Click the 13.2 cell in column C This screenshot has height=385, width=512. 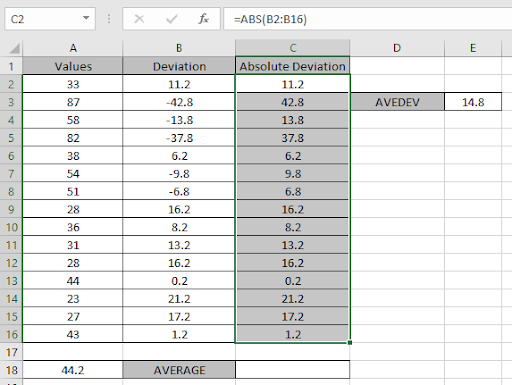[293, 245]
